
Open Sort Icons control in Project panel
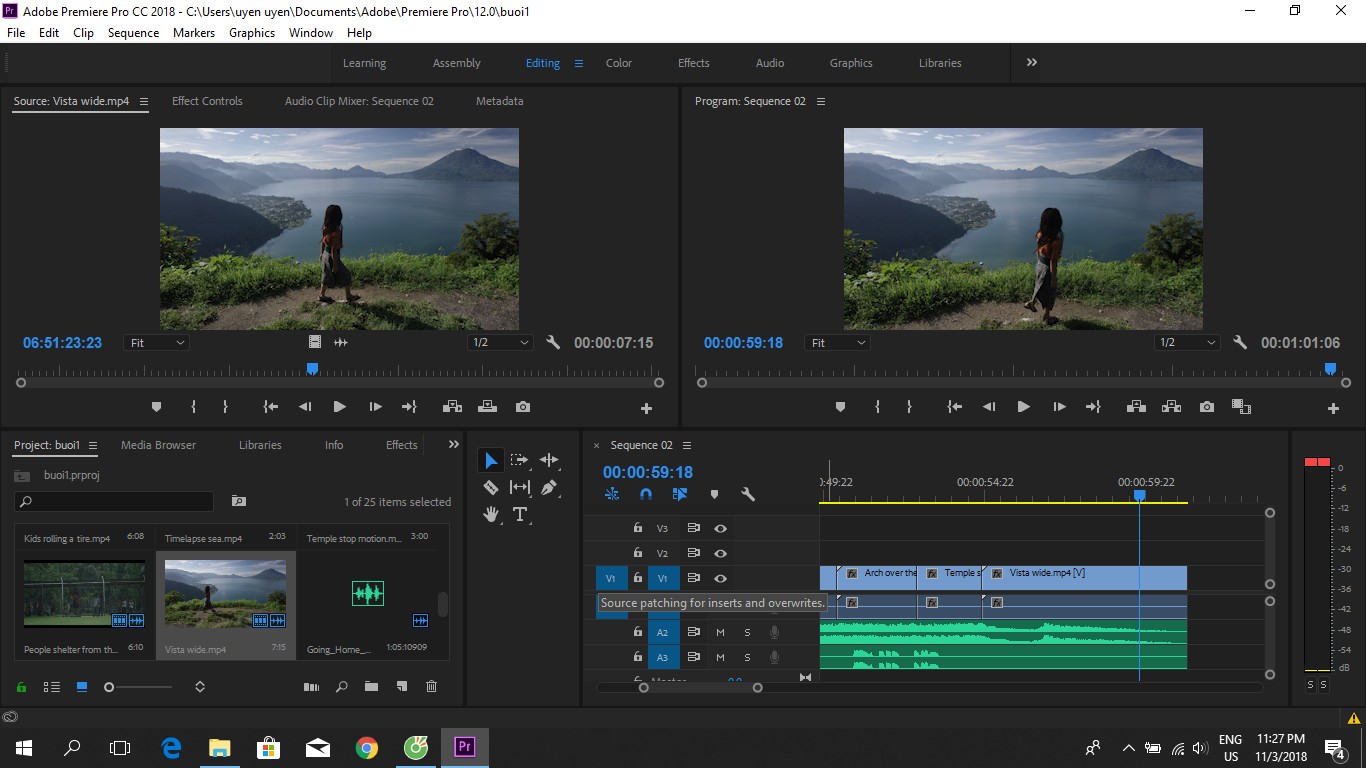200,687
